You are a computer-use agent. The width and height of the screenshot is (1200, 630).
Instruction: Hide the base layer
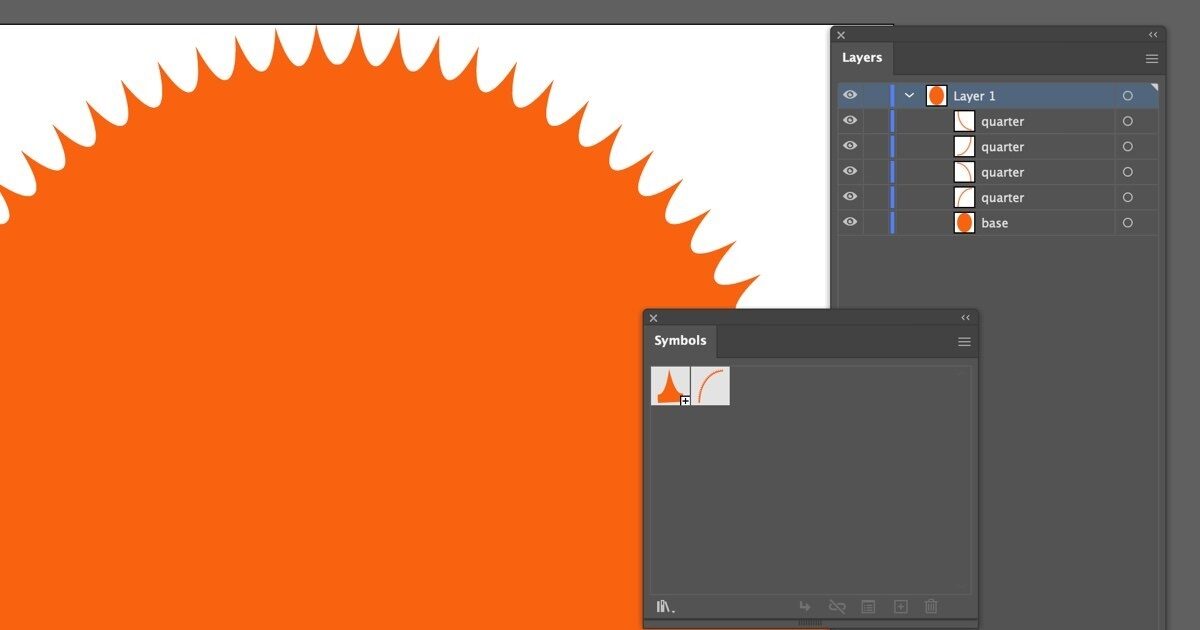(x=849, y=222)
